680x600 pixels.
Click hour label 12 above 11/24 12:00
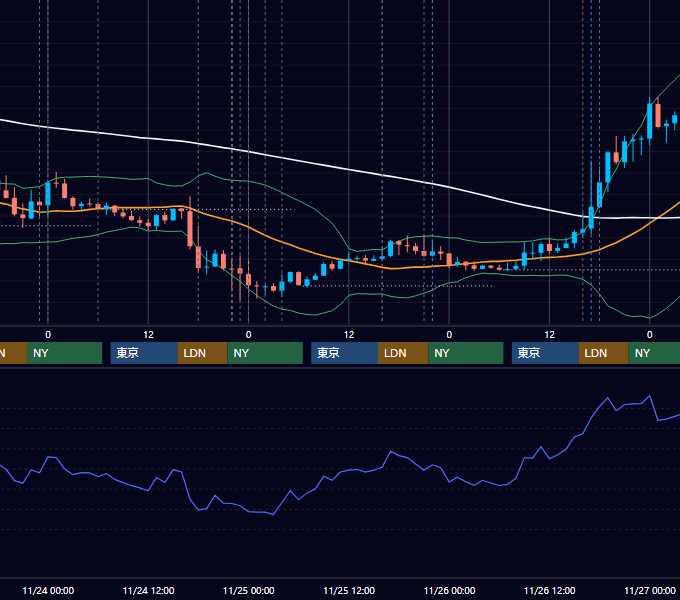click(148, 335)
